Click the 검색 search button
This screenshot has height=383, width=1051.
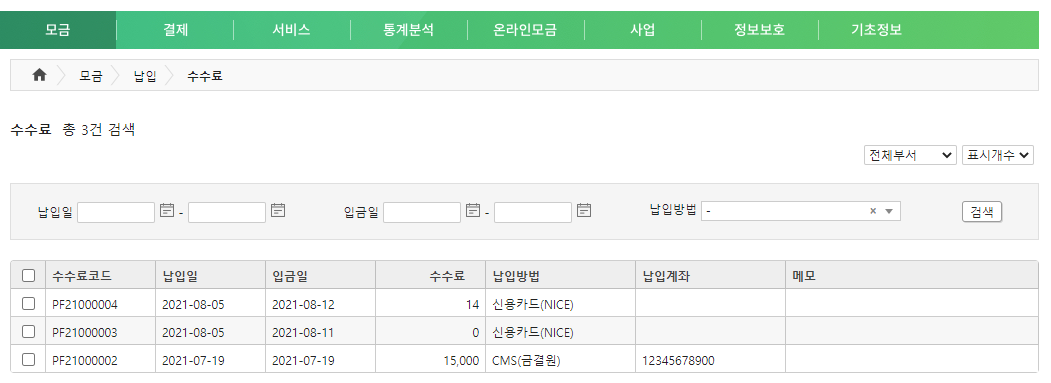982,212
